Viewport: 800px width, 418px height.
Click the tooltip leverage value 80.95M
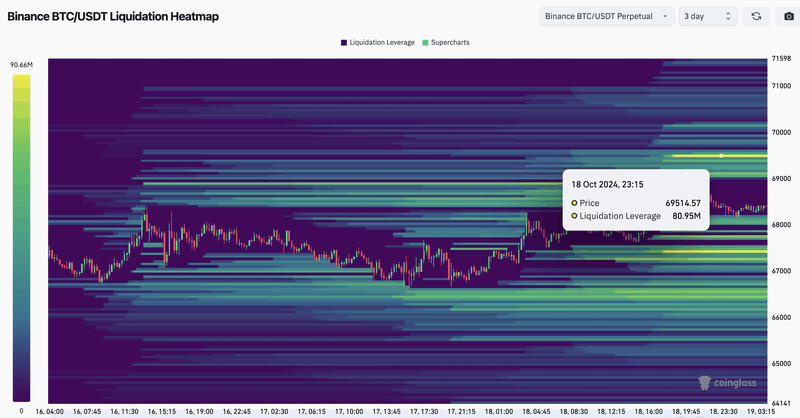click(x=687, y=216)
